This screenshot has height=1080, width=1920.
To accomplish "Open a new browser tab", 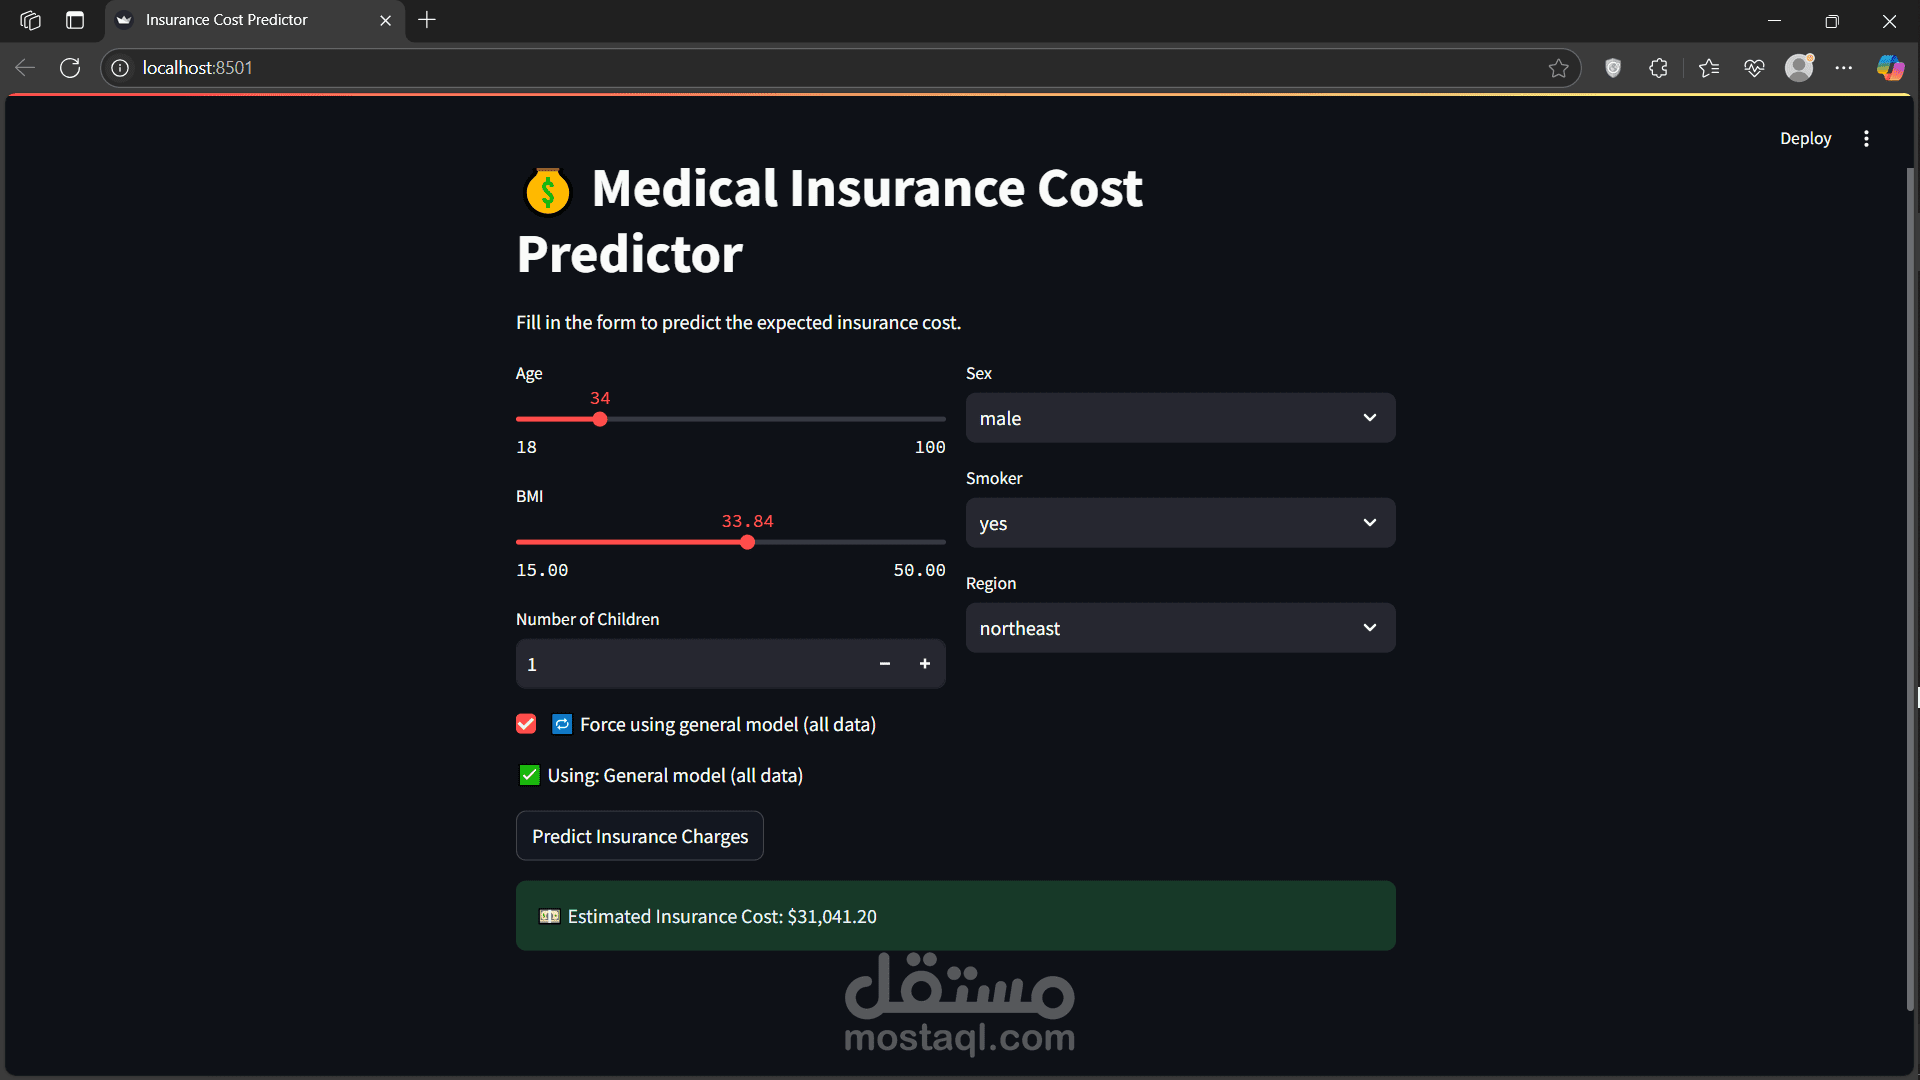I will (x=427, y=20).
